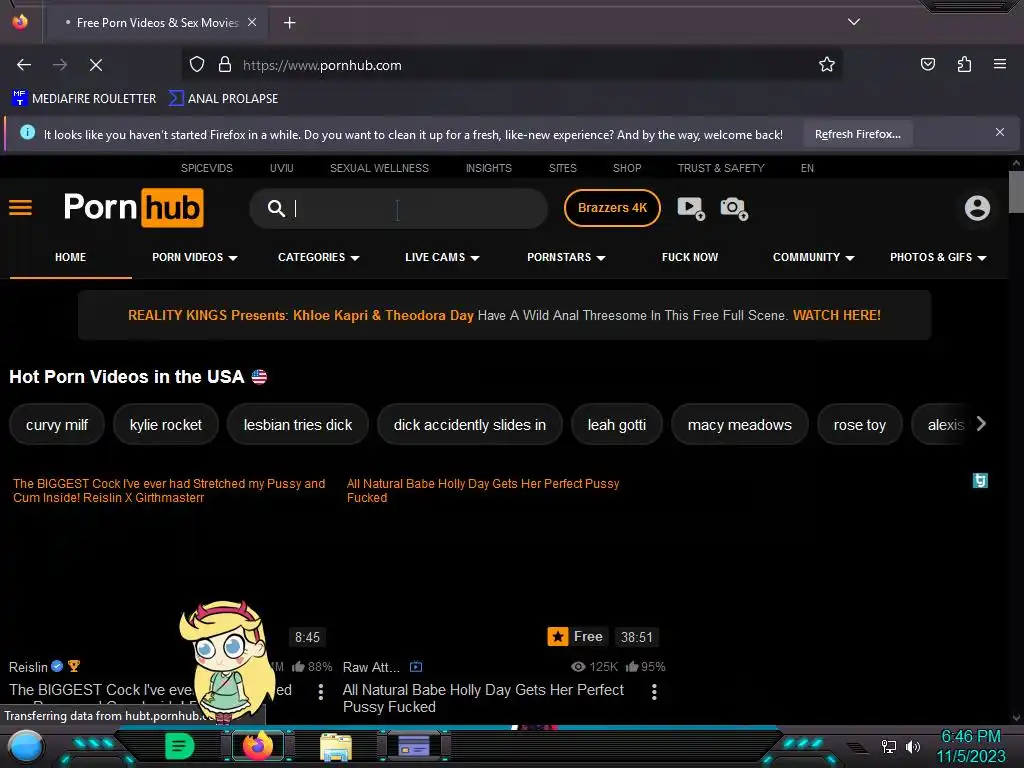Open the UVIU top link
1024x768 pixels.
281,168
